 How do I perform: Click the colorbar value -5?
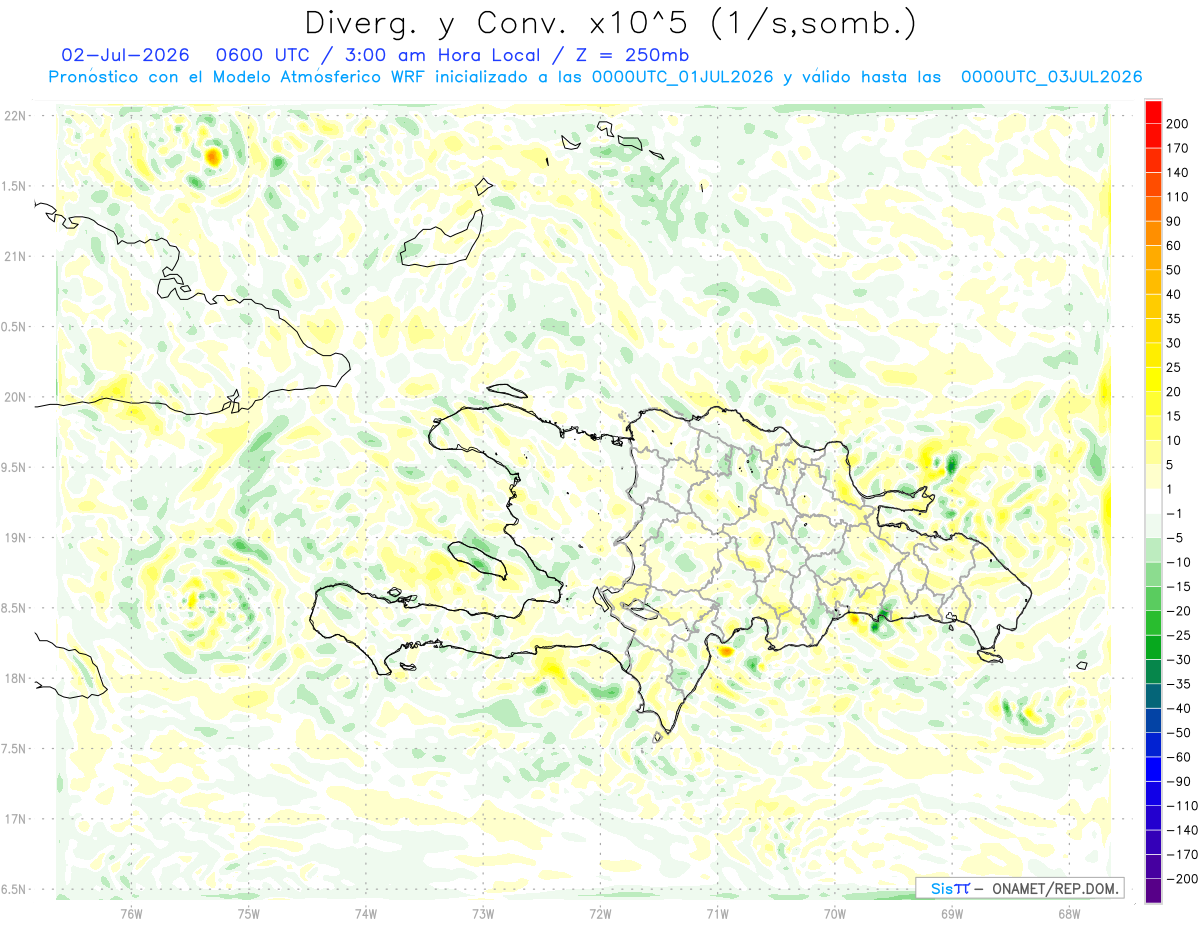click(1175, 537)
